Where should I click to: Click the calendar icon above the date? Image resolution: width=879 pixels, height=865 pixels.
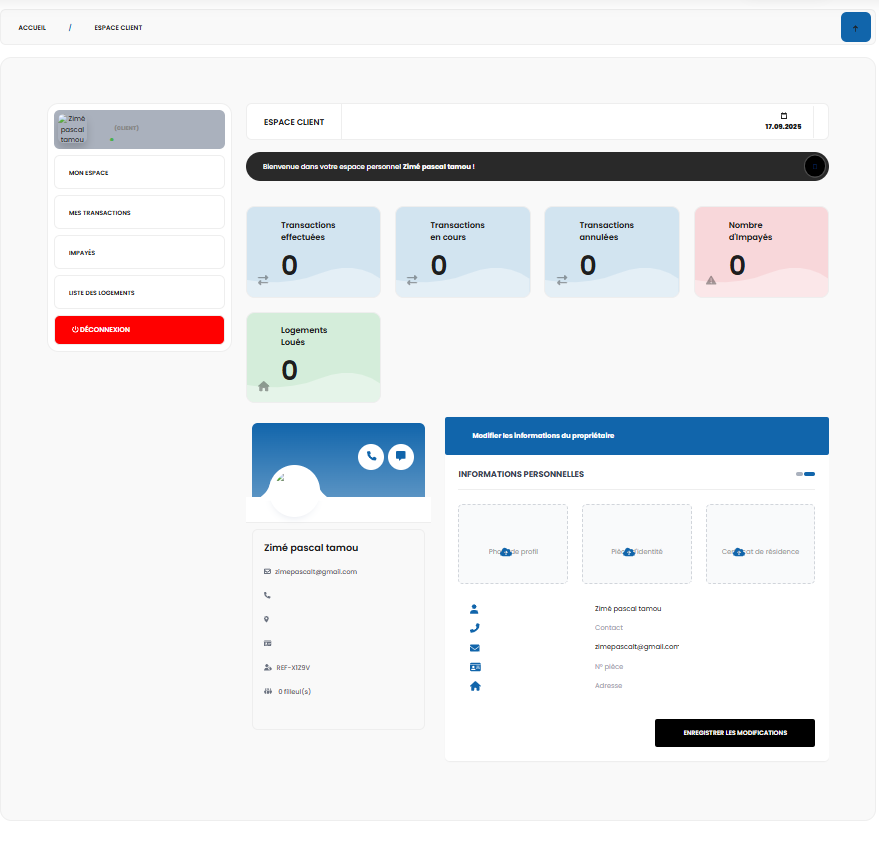[x=784, y=116]
